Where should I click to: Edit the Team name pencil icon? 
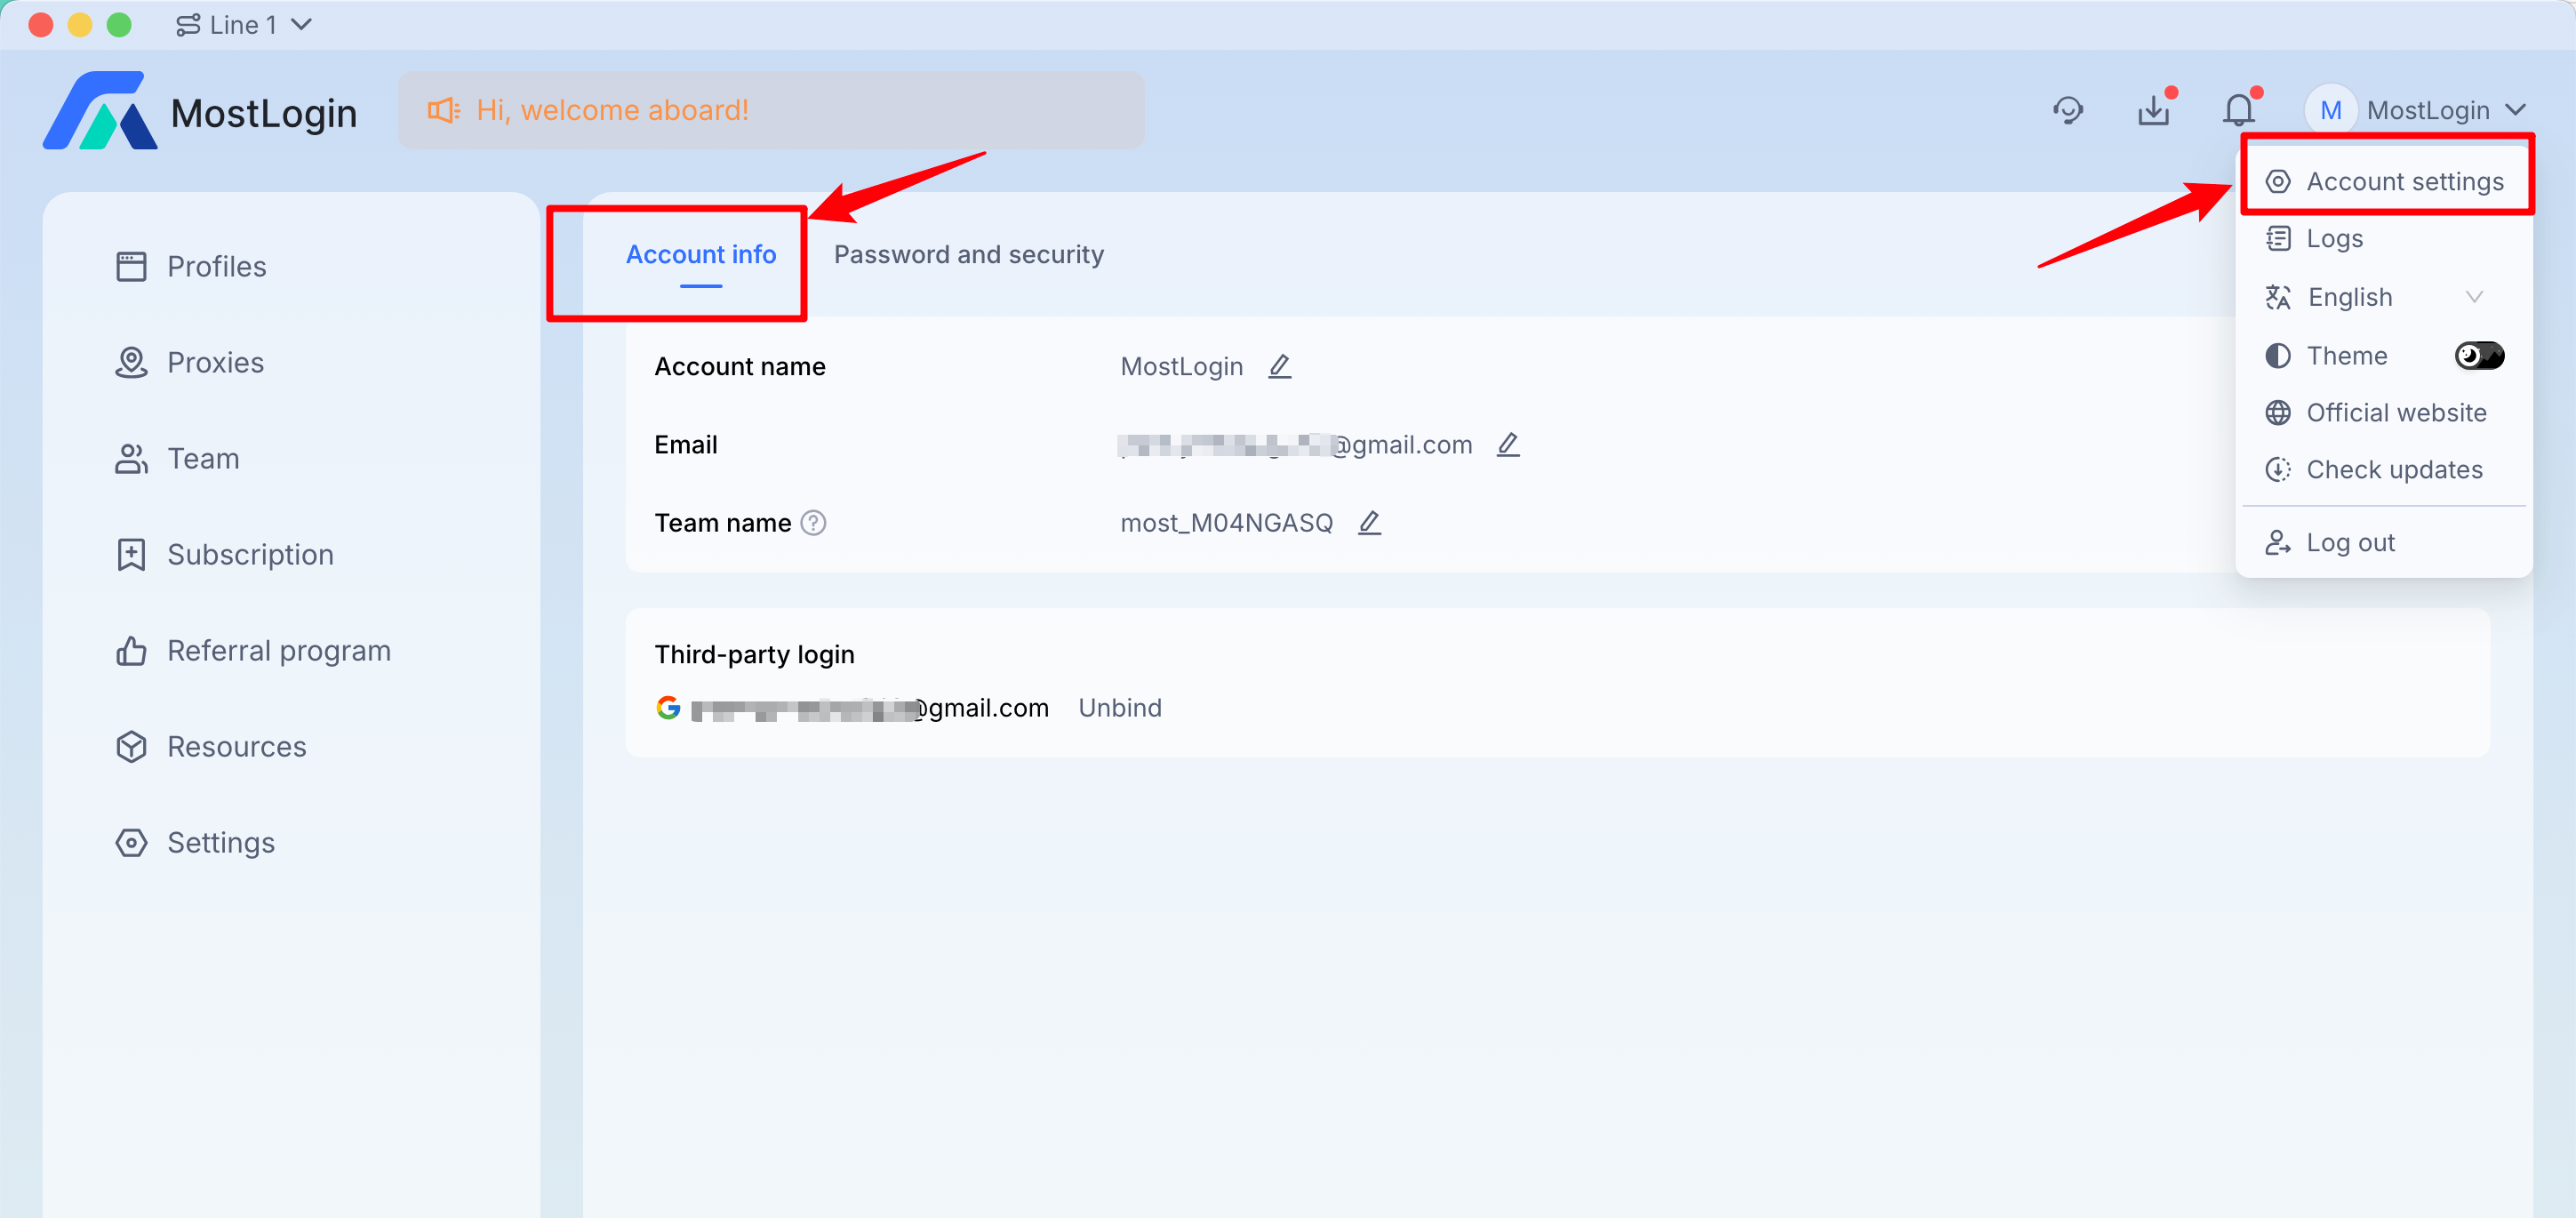click(x=1370, y=522)
